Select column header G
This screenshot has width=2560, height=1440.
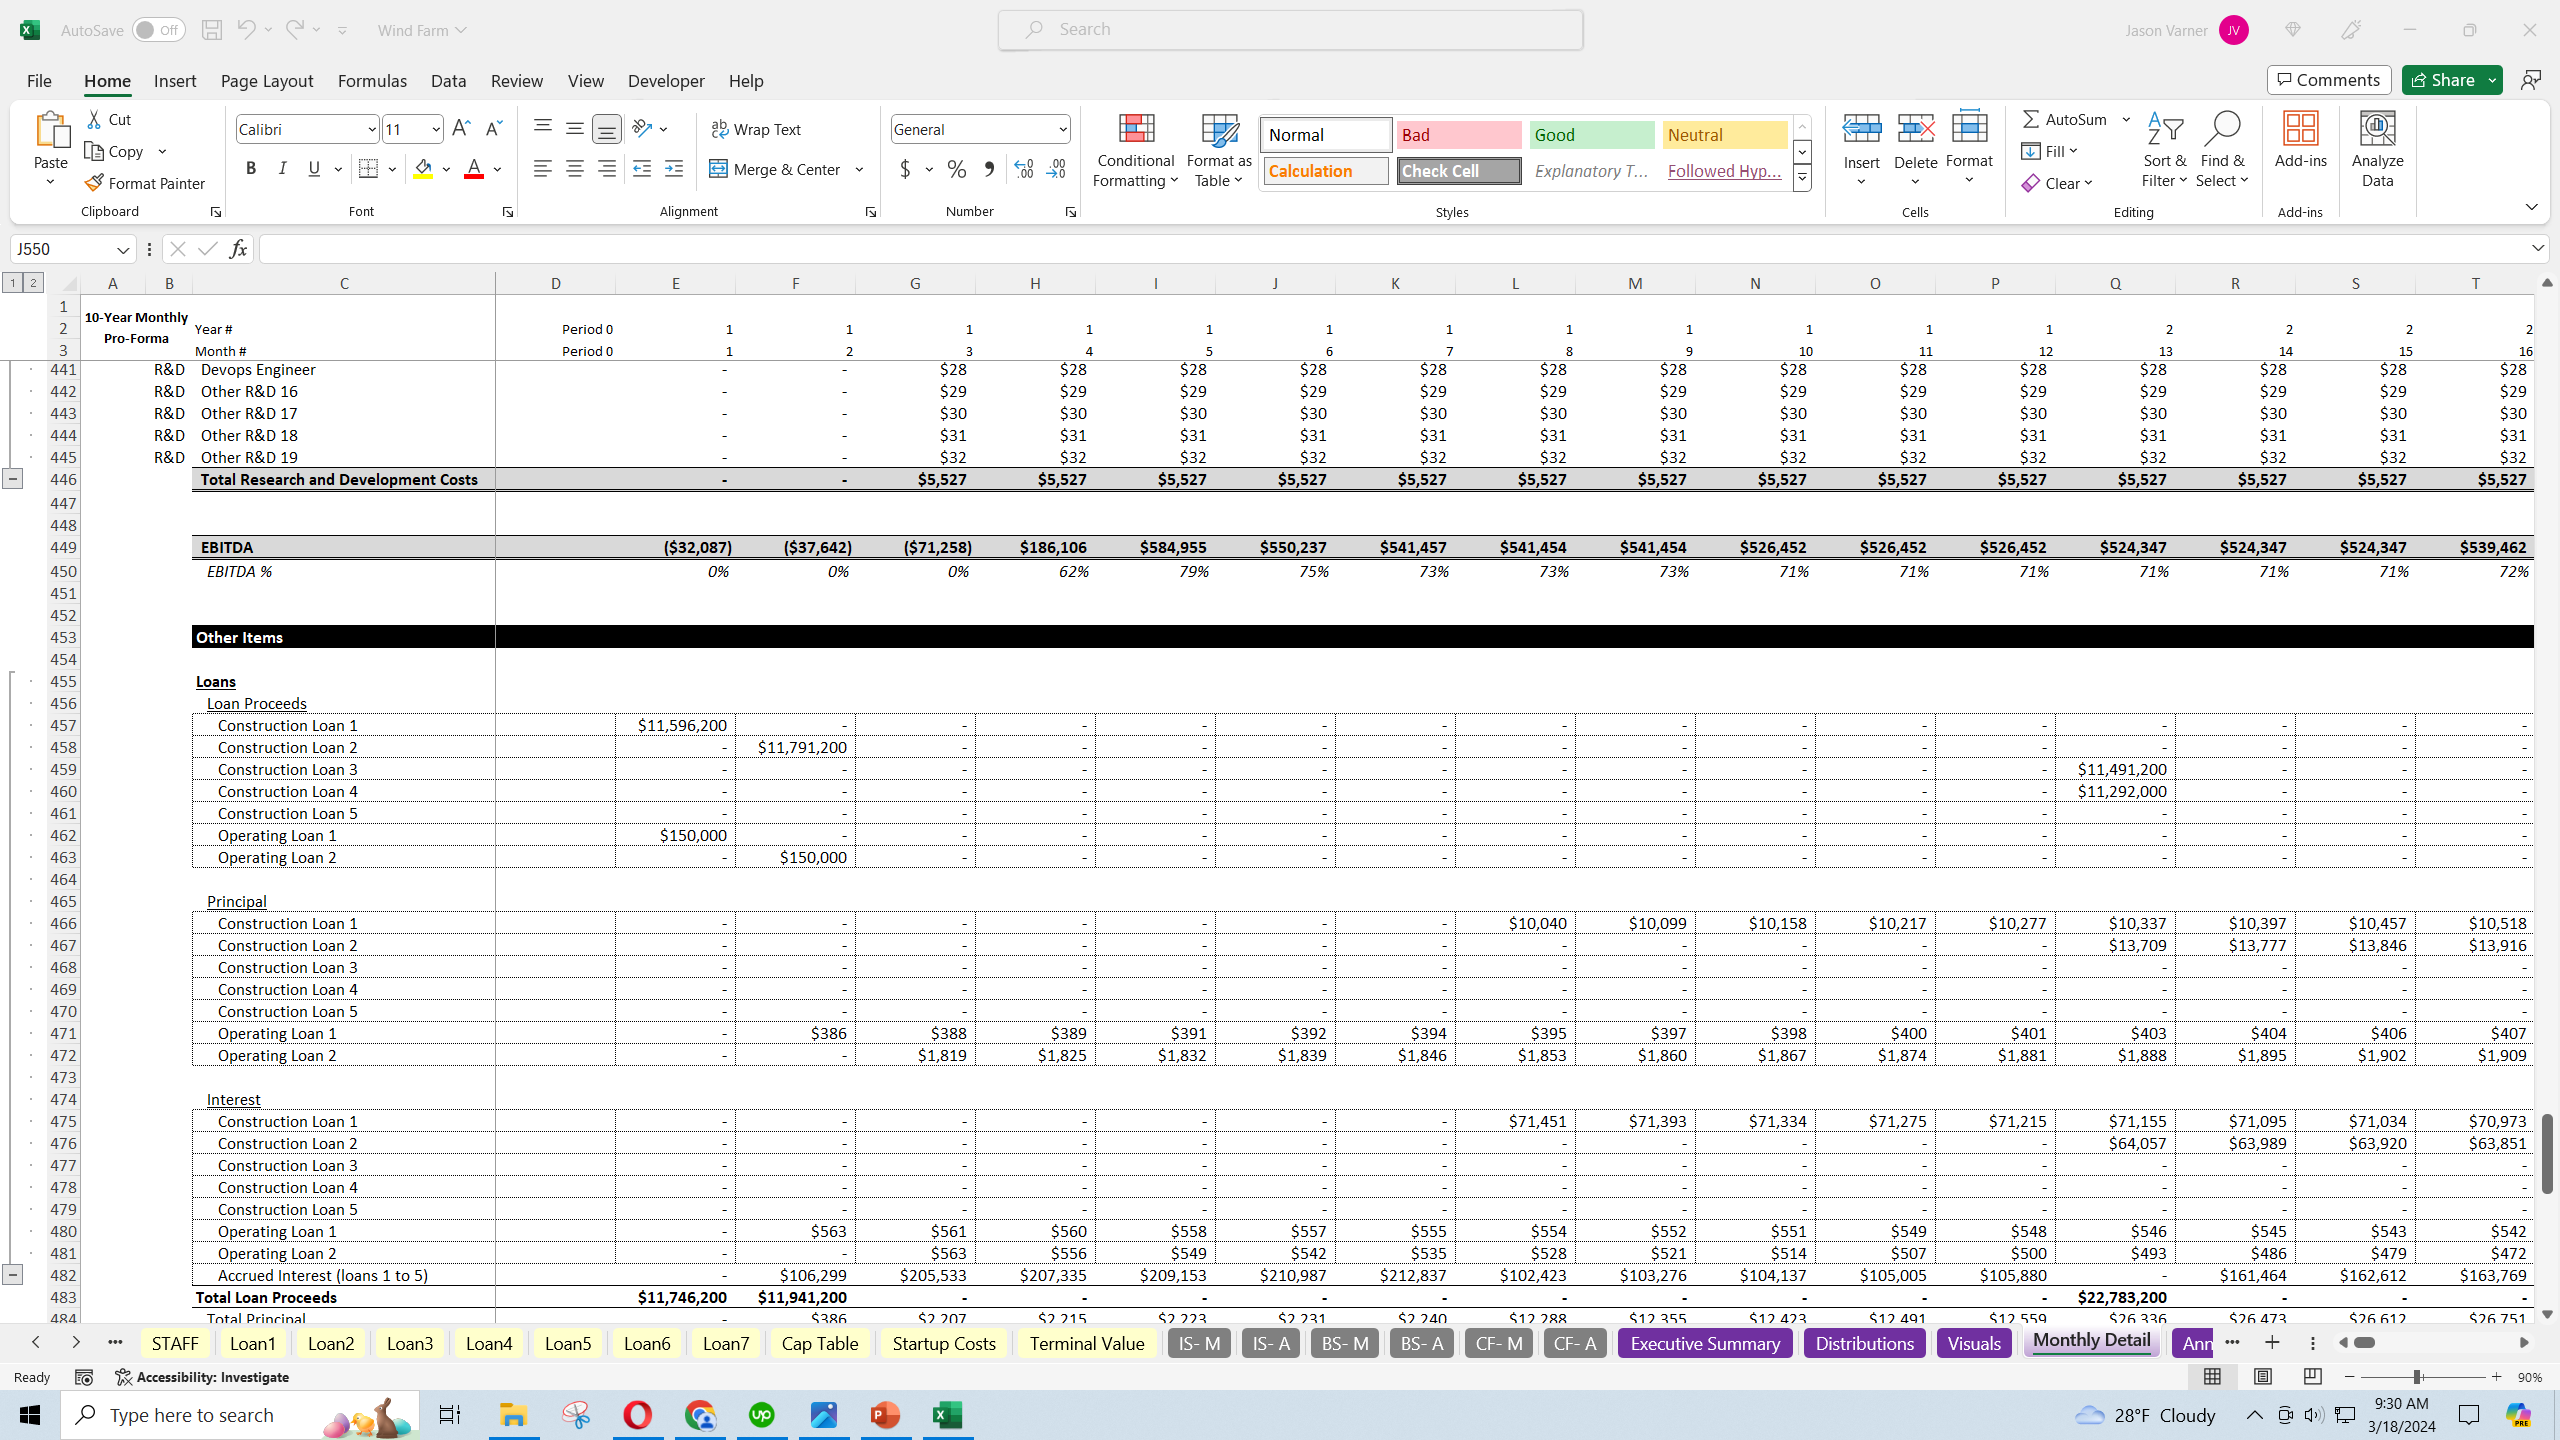(x=915, y=283)
